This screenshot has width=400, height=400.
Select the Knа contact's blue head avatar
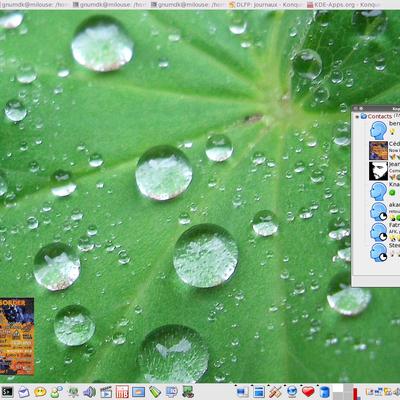click(378, 191)
